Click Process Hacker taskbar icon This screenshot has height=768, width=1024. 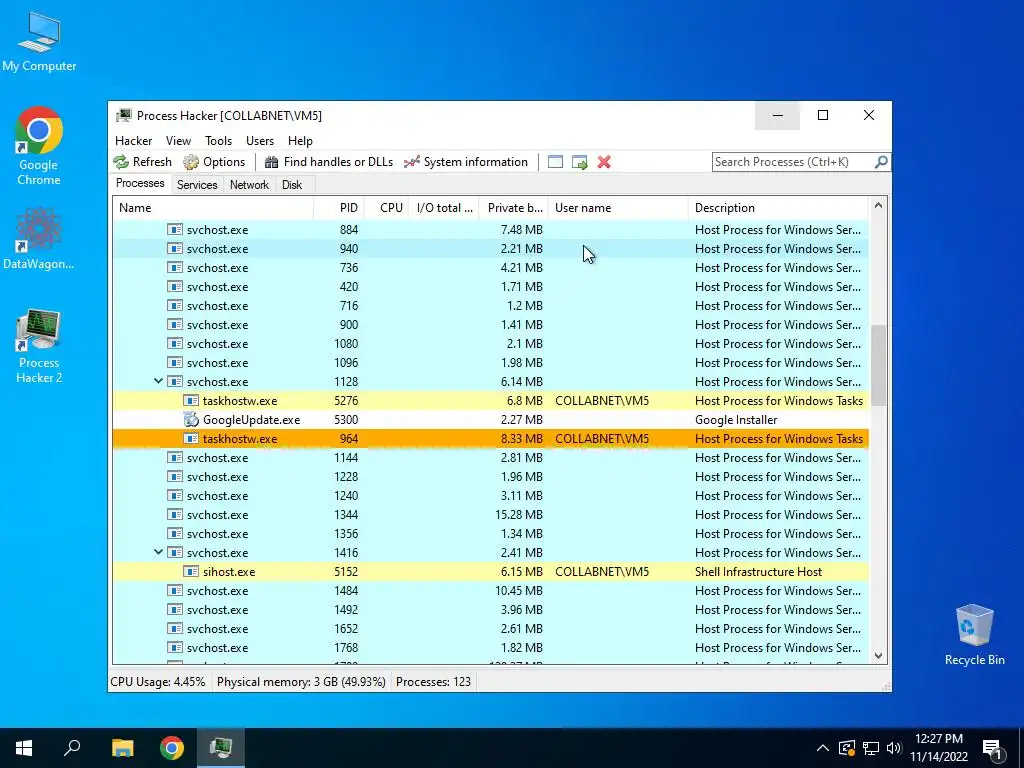(221, 748)
